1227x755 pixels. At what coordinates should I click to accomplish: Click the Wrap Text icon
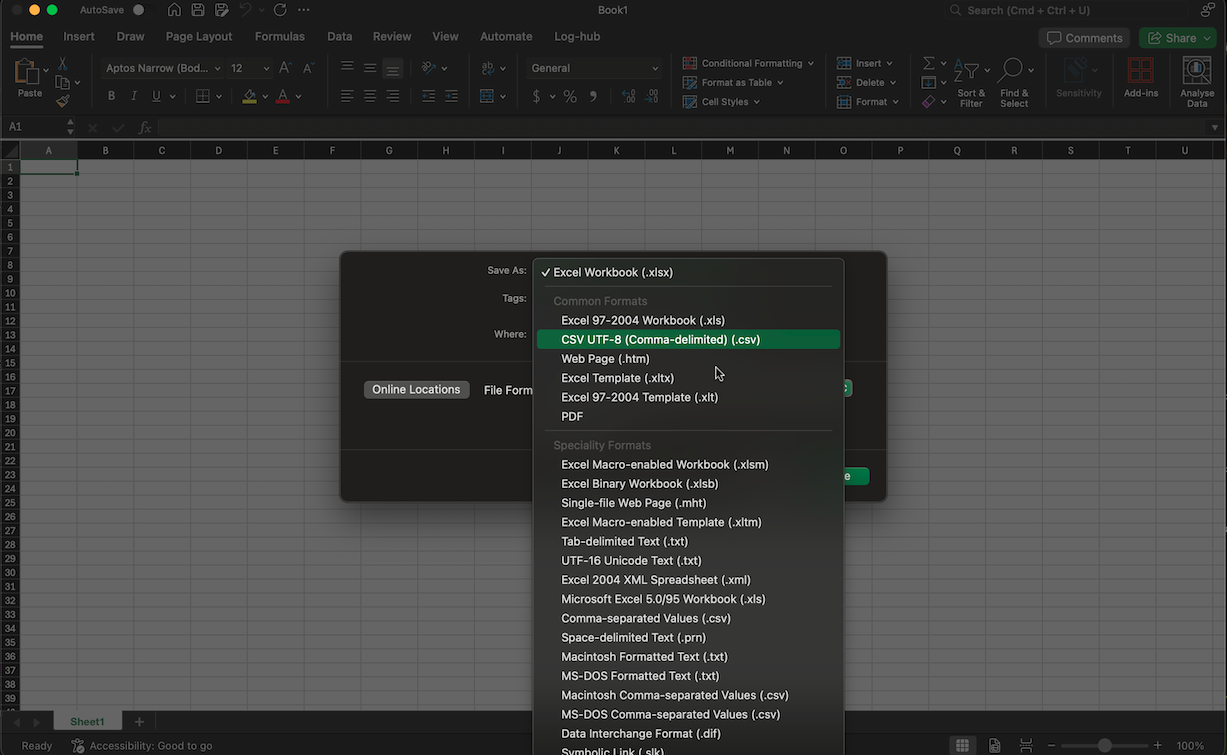487,68
